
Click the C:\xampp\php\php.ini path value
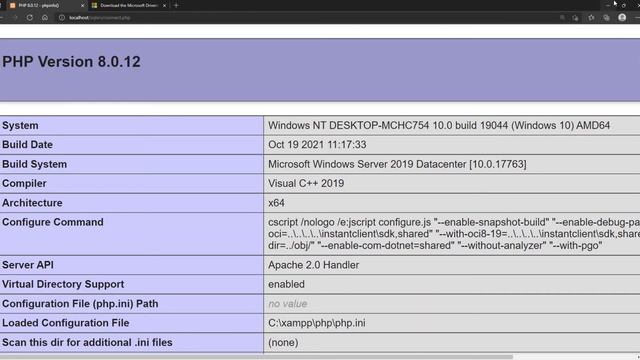[x=317, y=323]
